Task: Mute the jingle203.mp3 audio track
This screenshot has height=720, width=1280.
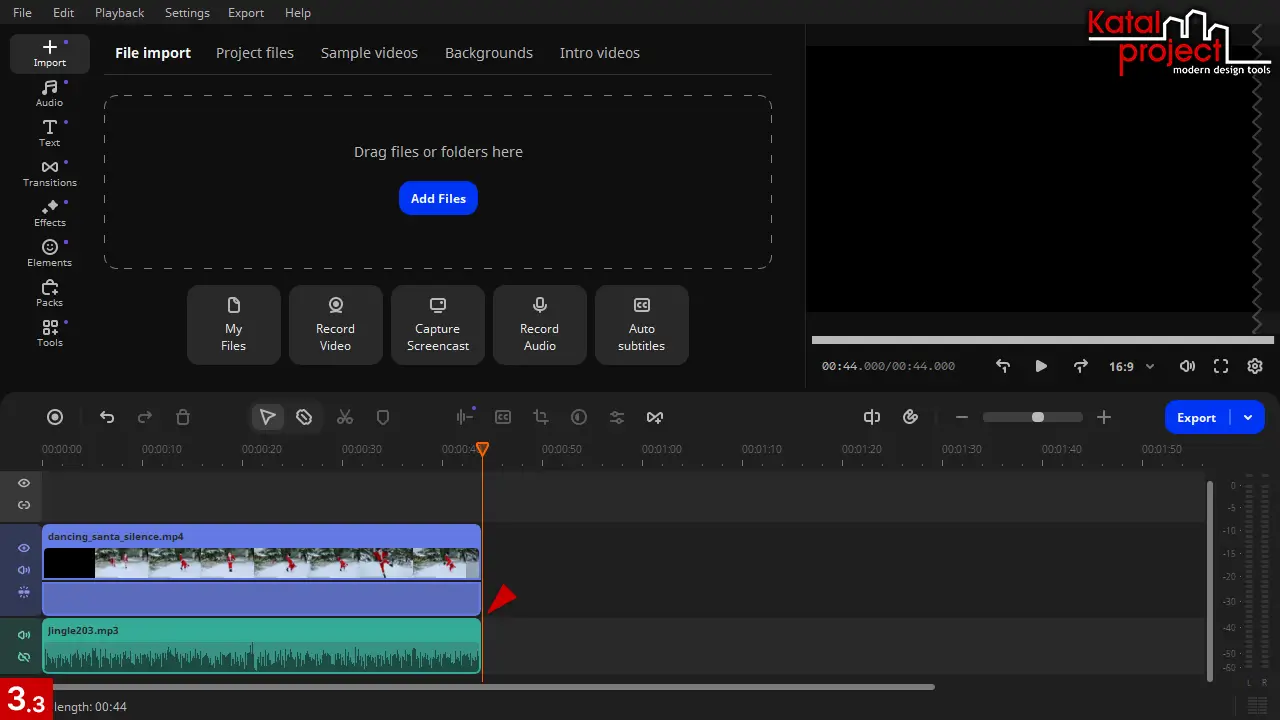Action: pos(24,635)
